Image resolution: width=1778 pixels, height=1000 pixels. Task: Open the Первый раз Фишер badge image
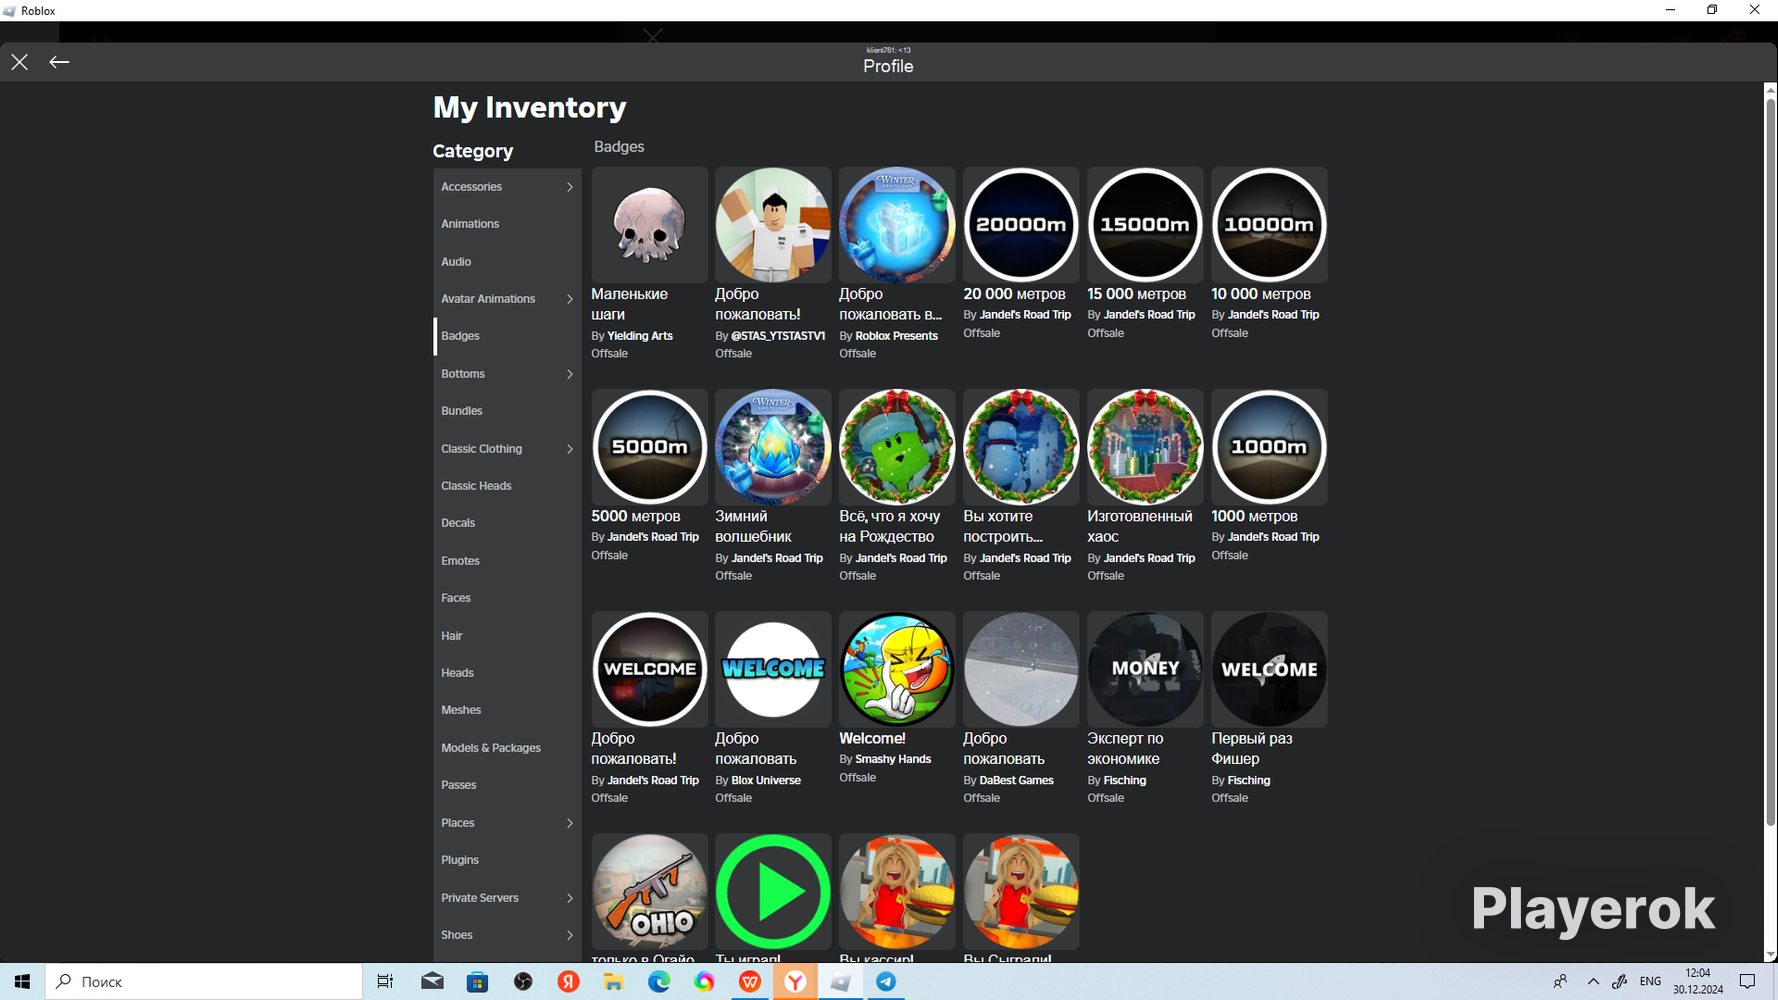1269,669
